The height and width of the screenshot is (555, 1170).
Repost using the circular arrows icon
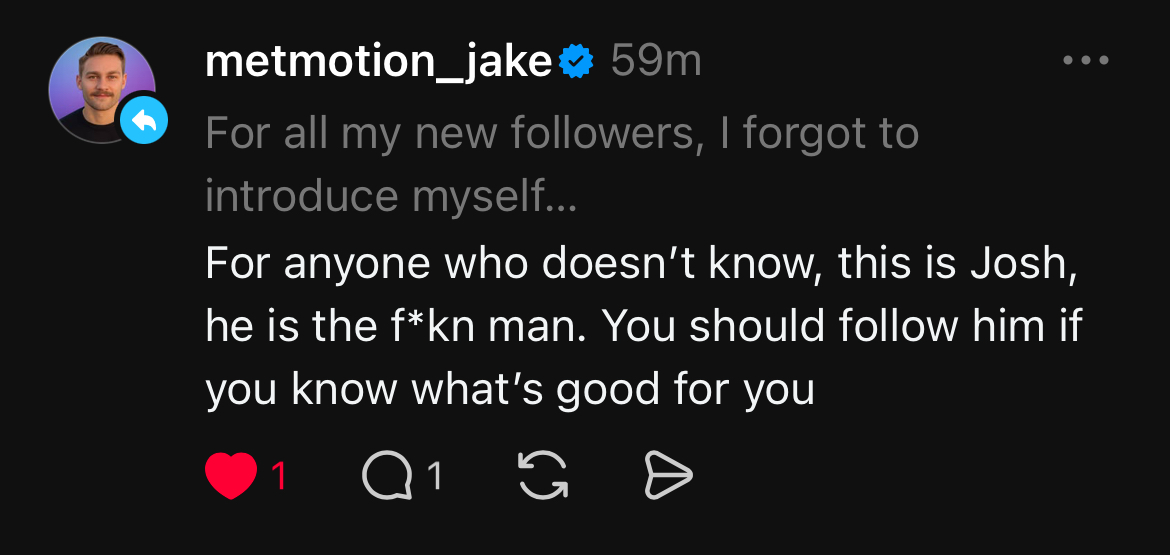543,476
